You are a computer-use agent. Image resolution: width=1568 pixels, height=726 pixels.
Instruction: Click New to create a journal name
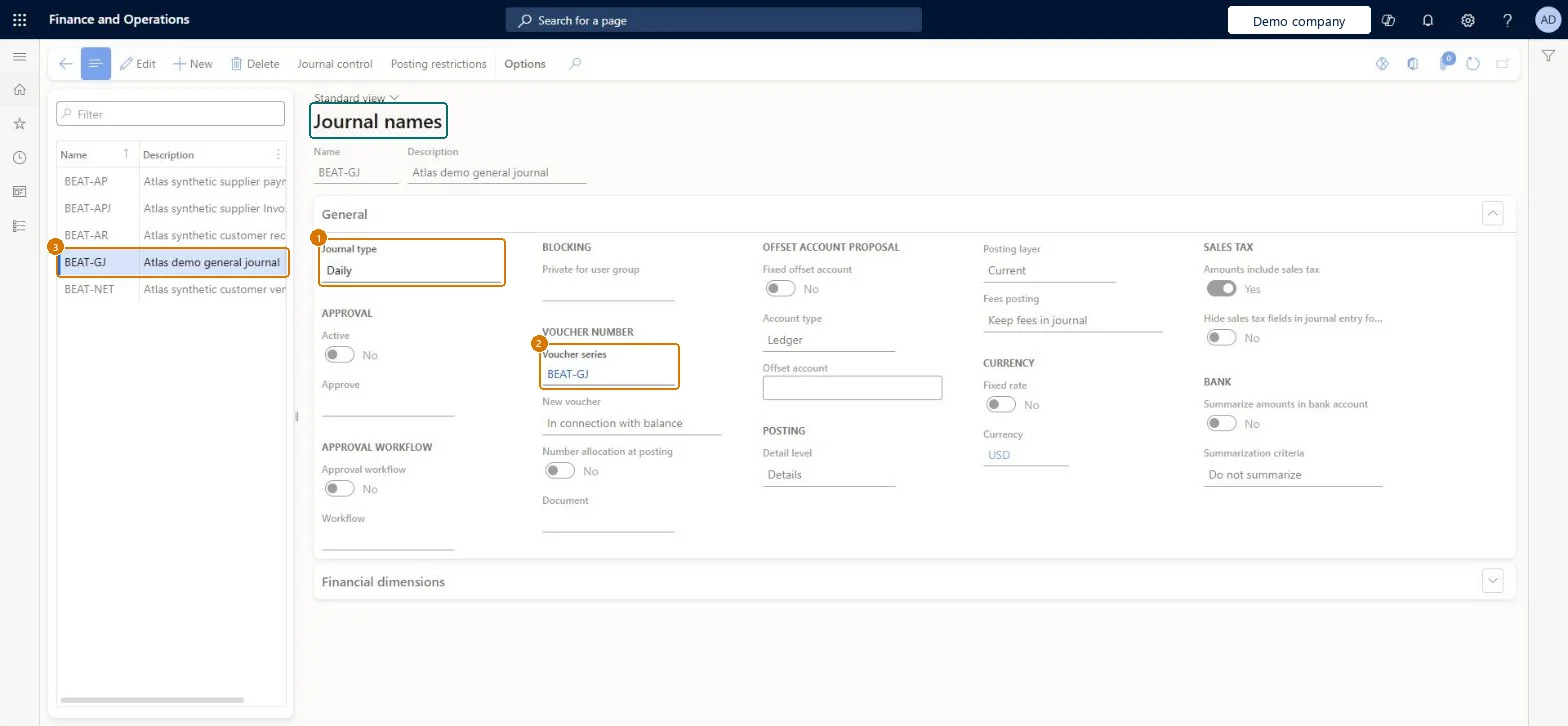[x=193, y=64]
